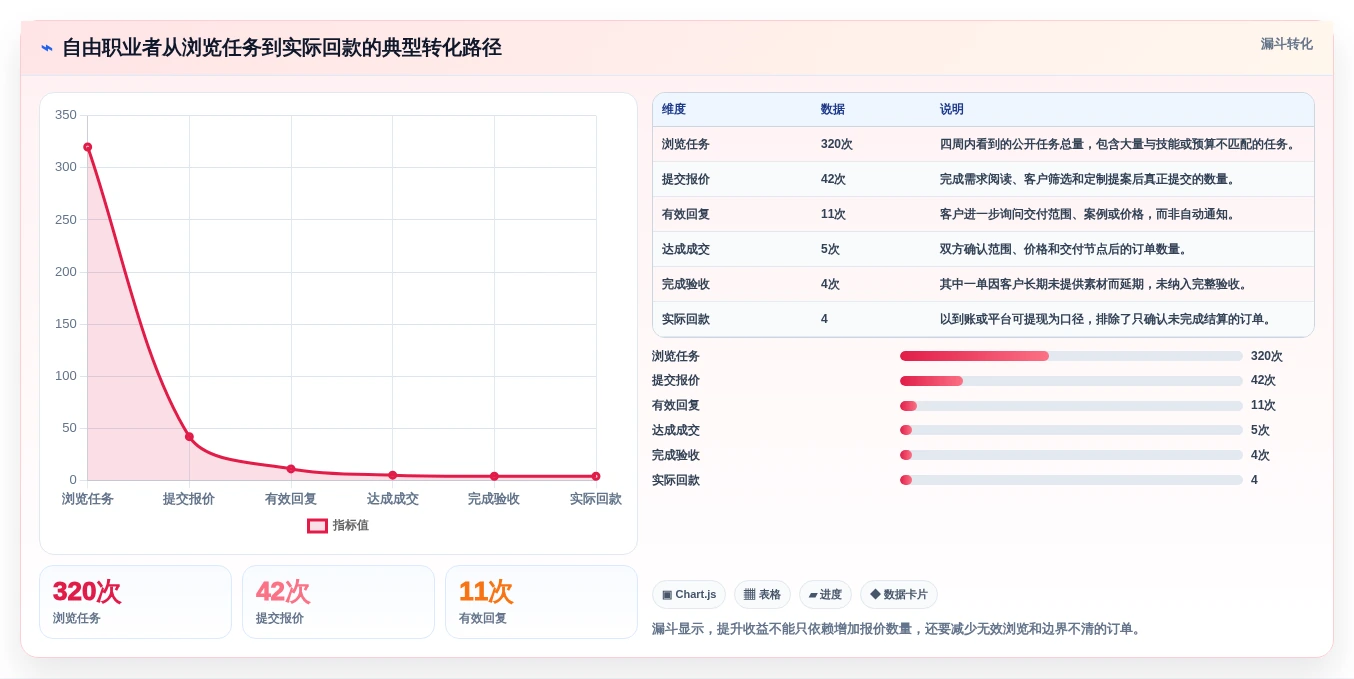Image resolution: width=1354 pixels, height=679 pixels.
Task: Select the 11次 有效回复 stat card
Action: [541, 602]
